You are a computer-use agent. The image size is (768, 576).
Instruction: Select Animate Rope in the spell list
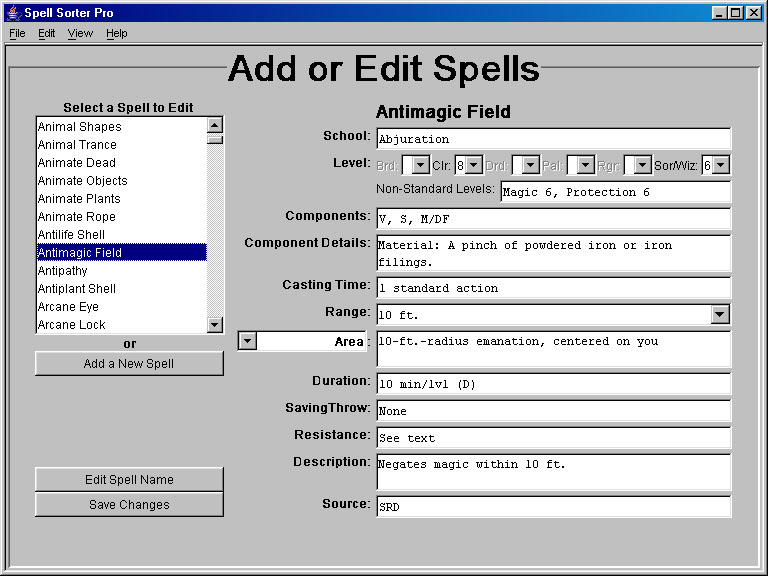121,216
